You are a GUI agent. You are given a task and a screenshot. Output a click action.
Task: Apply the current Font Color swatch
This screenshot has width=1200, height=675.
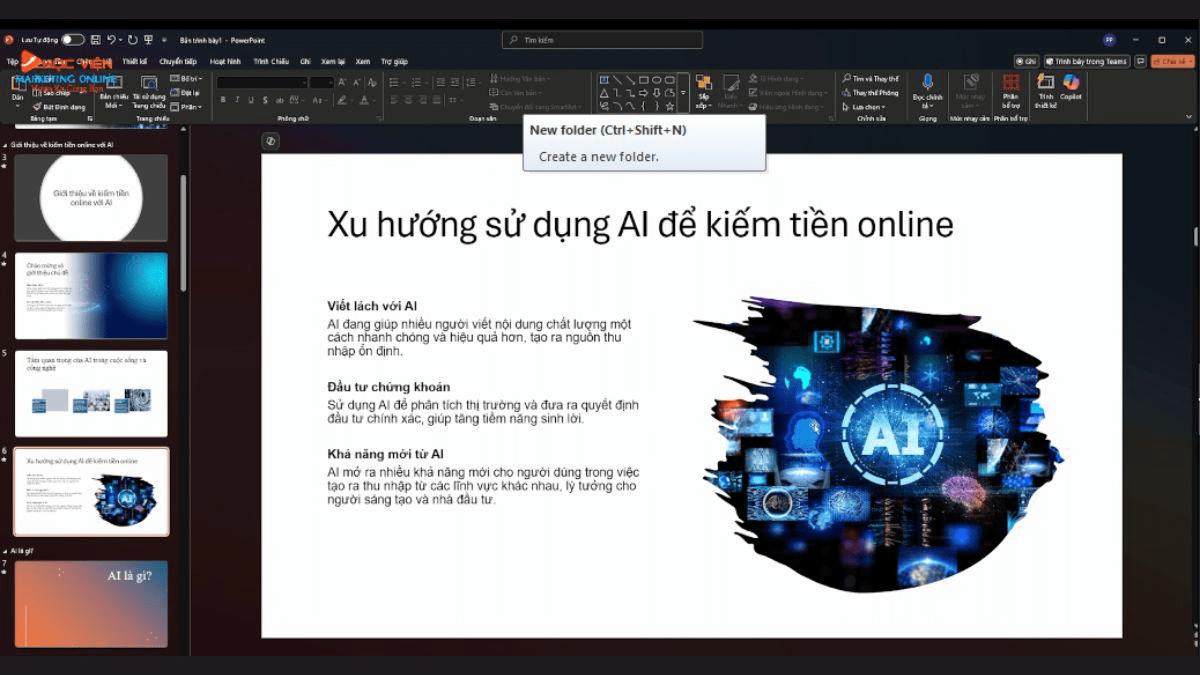pyautogui.click(x=365, y=101)
